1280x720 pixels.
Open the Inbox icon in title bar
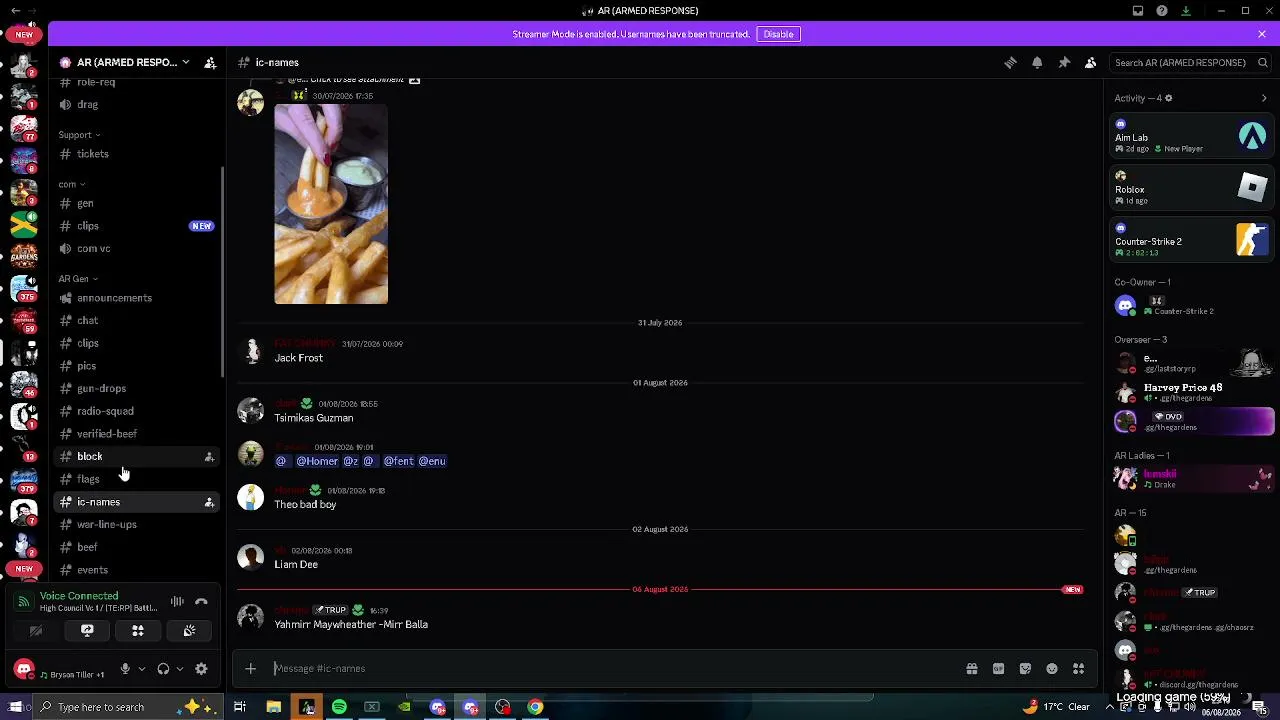coord(1138,11)
